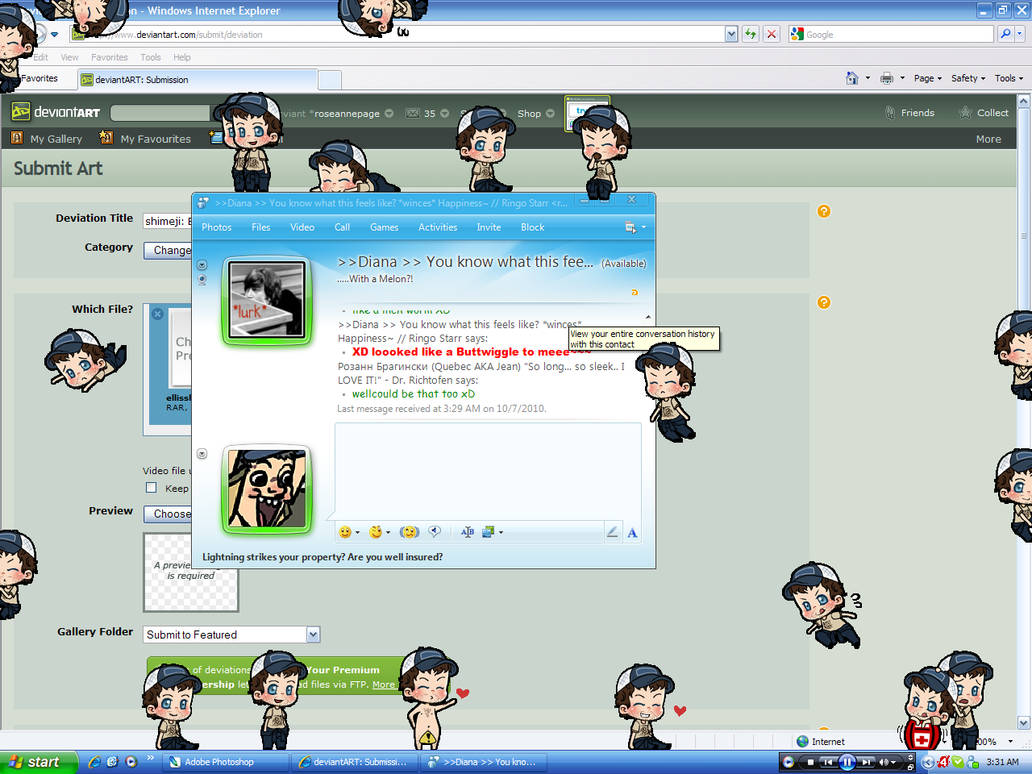Open Activities in the chat window menu

pyautogui.click(x=438, y=227)
